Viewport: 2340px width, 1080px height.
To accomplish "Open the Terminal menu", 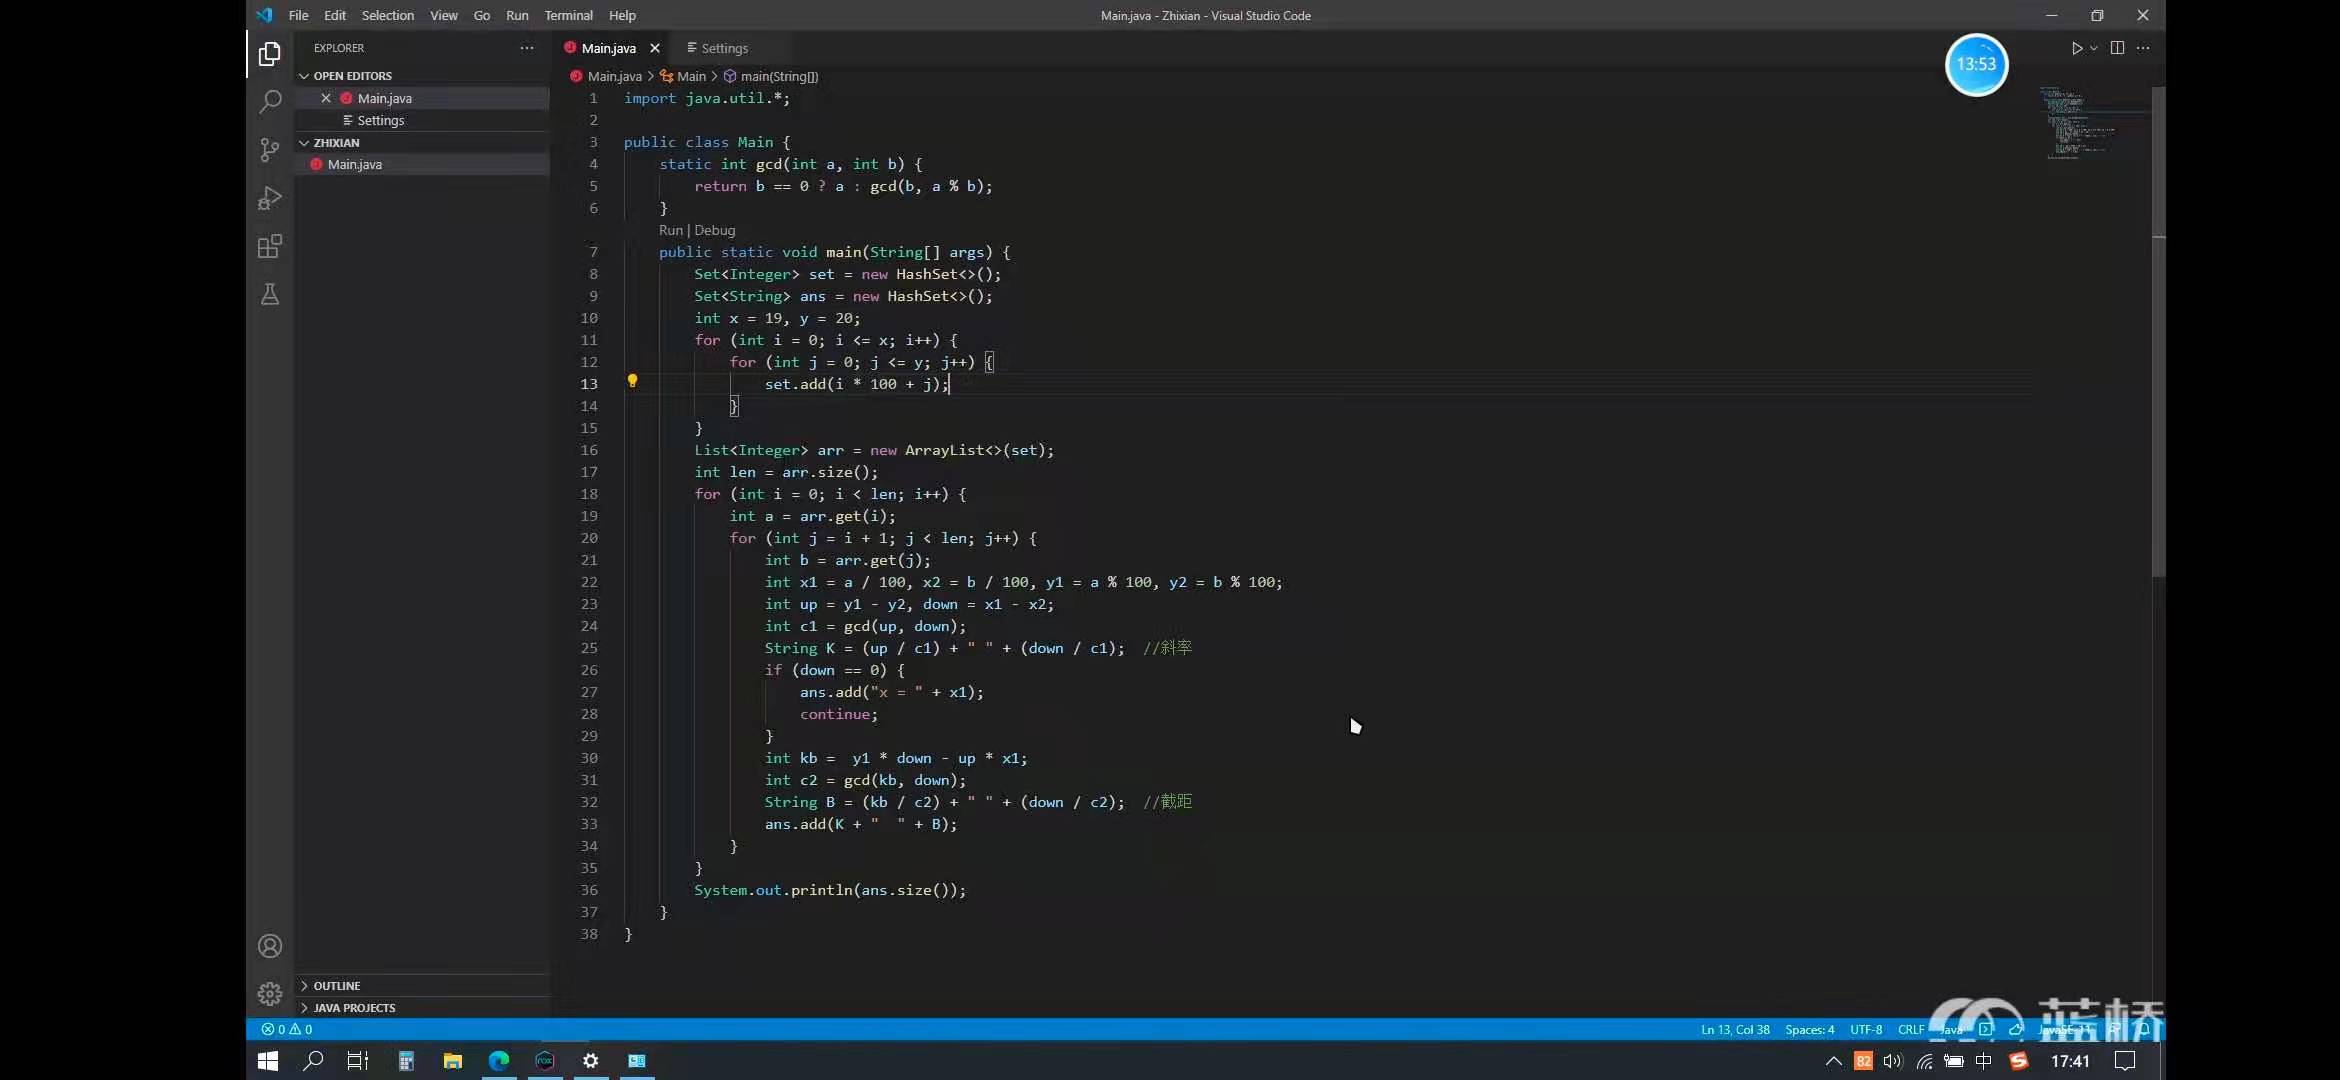I will [568, 15].
